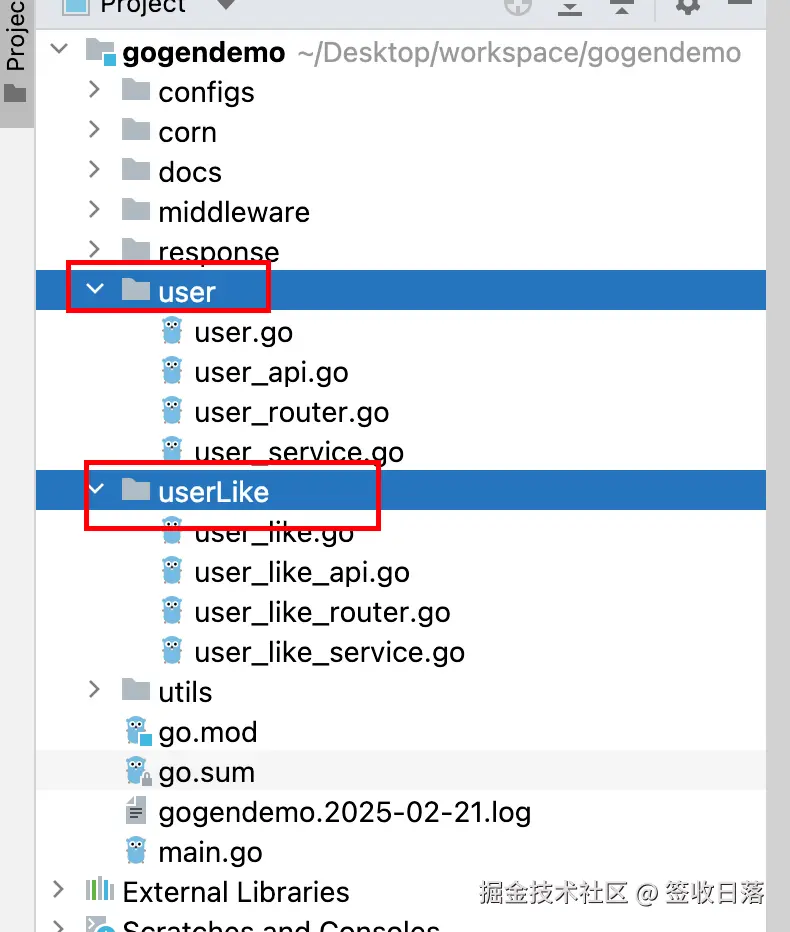Select user_like_service.go in the tree
790x932 pixels.
pos(329,652)
